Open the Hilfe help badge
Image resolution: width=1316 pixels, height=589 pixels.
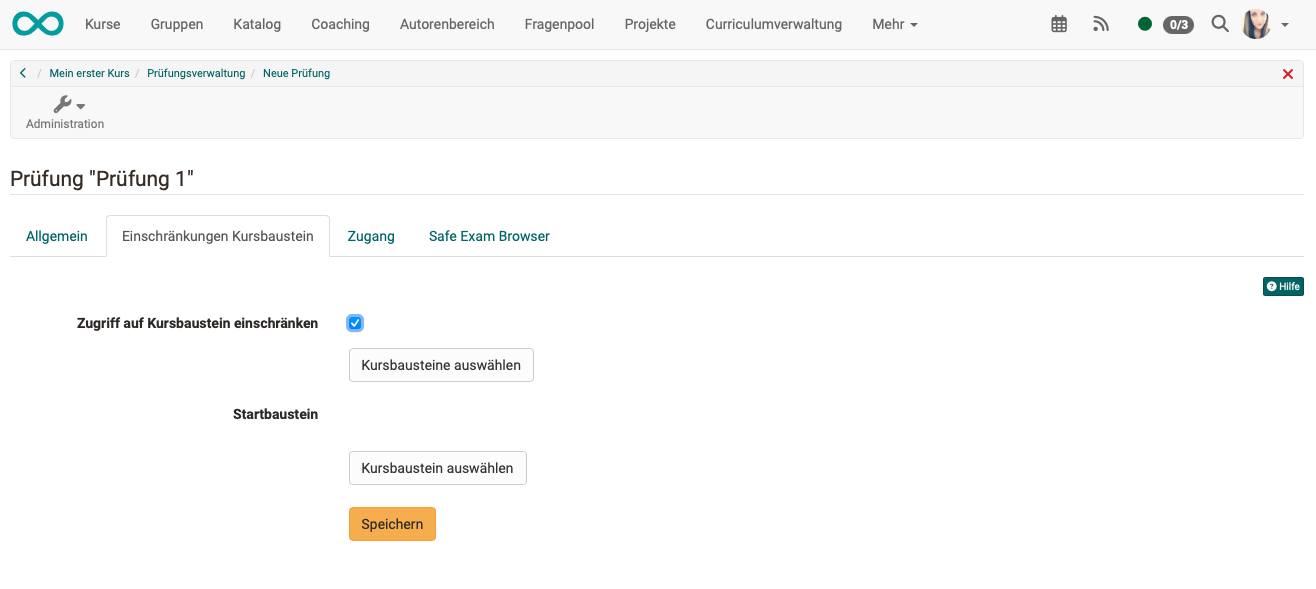(1283, 286)
